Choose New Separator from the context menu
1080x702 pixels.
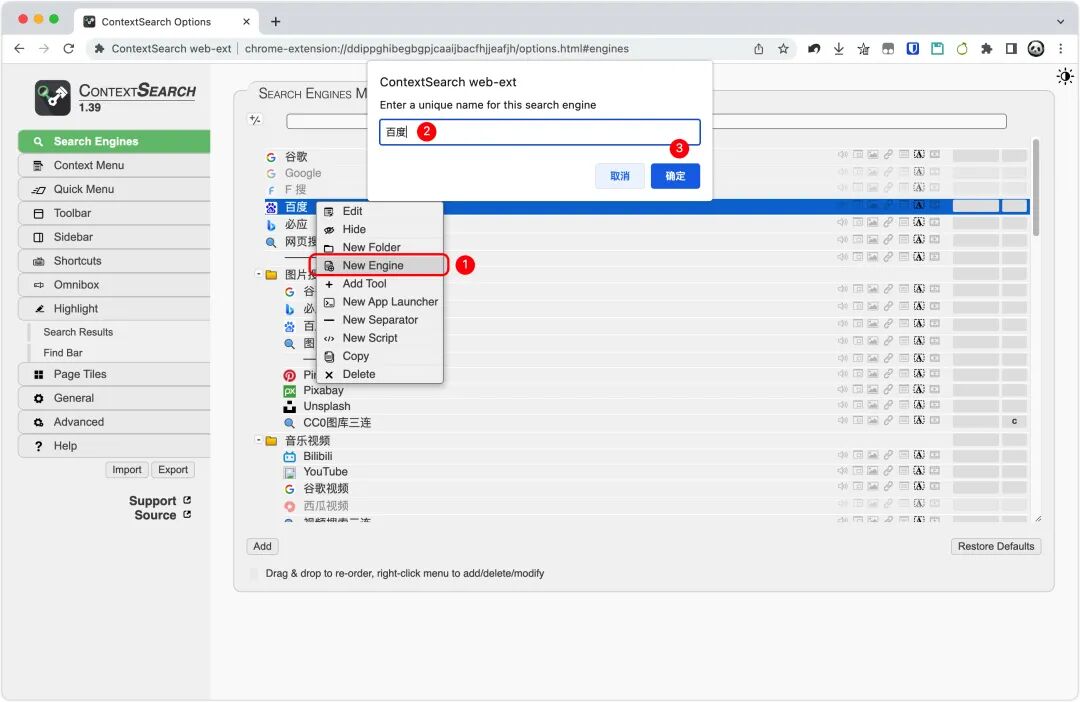click(380, 320)
